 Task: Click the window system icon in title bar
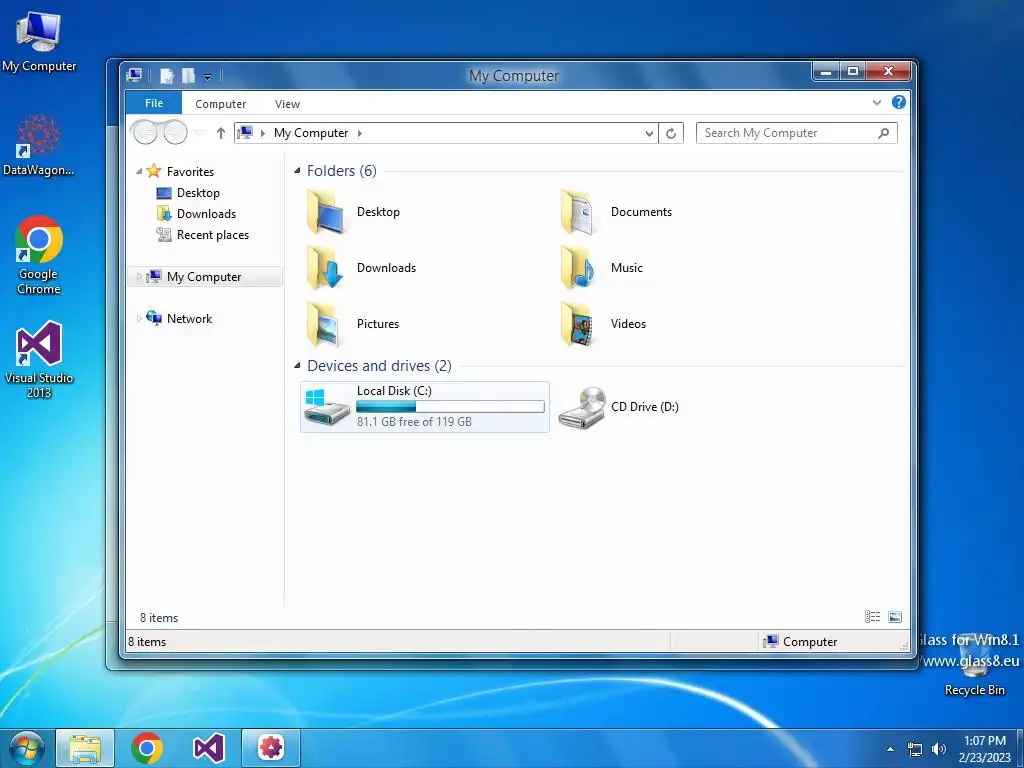pos(135,76)
